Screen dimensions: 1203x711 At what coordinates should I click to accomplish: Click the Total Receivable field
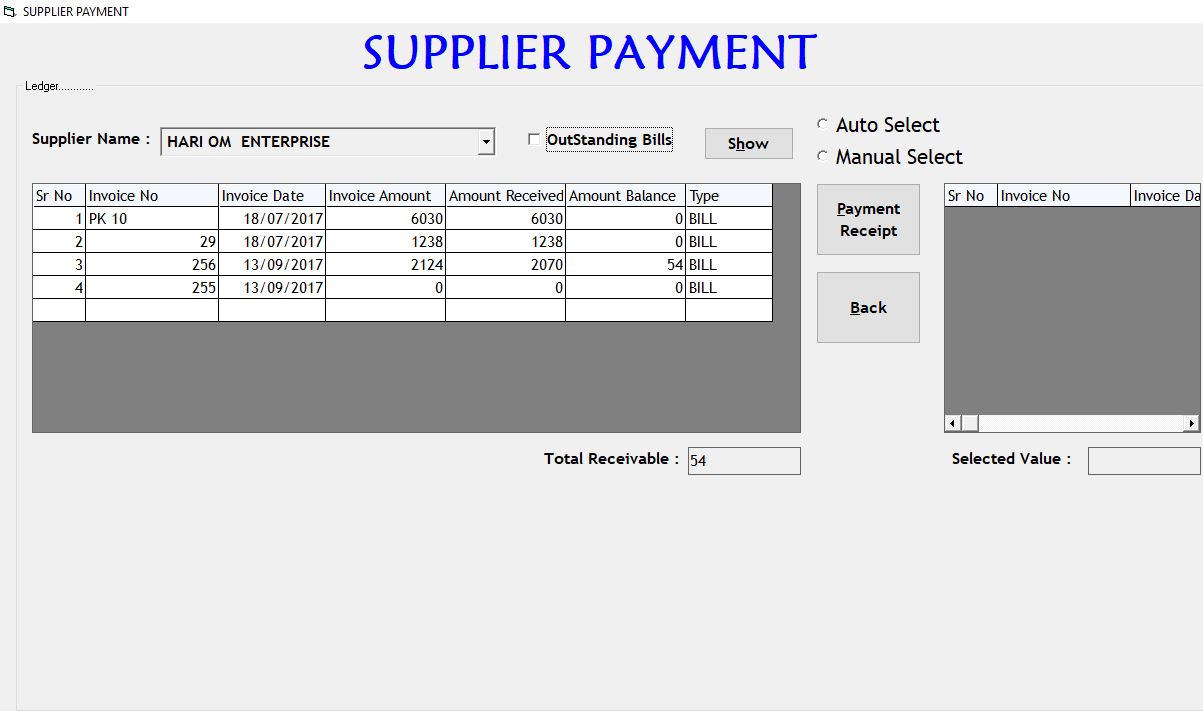[743, 461]
